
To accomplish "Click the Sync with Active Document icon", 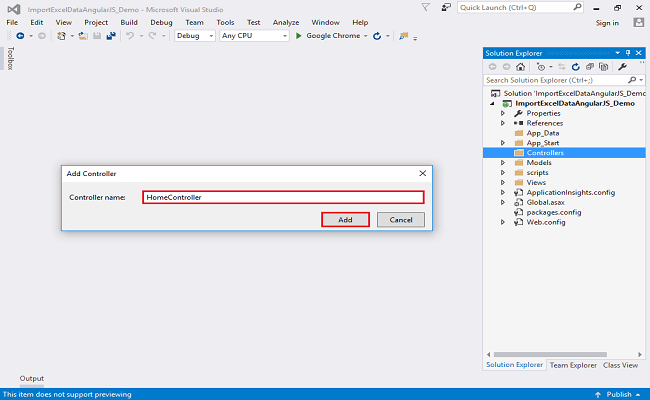I will (562, 67).
